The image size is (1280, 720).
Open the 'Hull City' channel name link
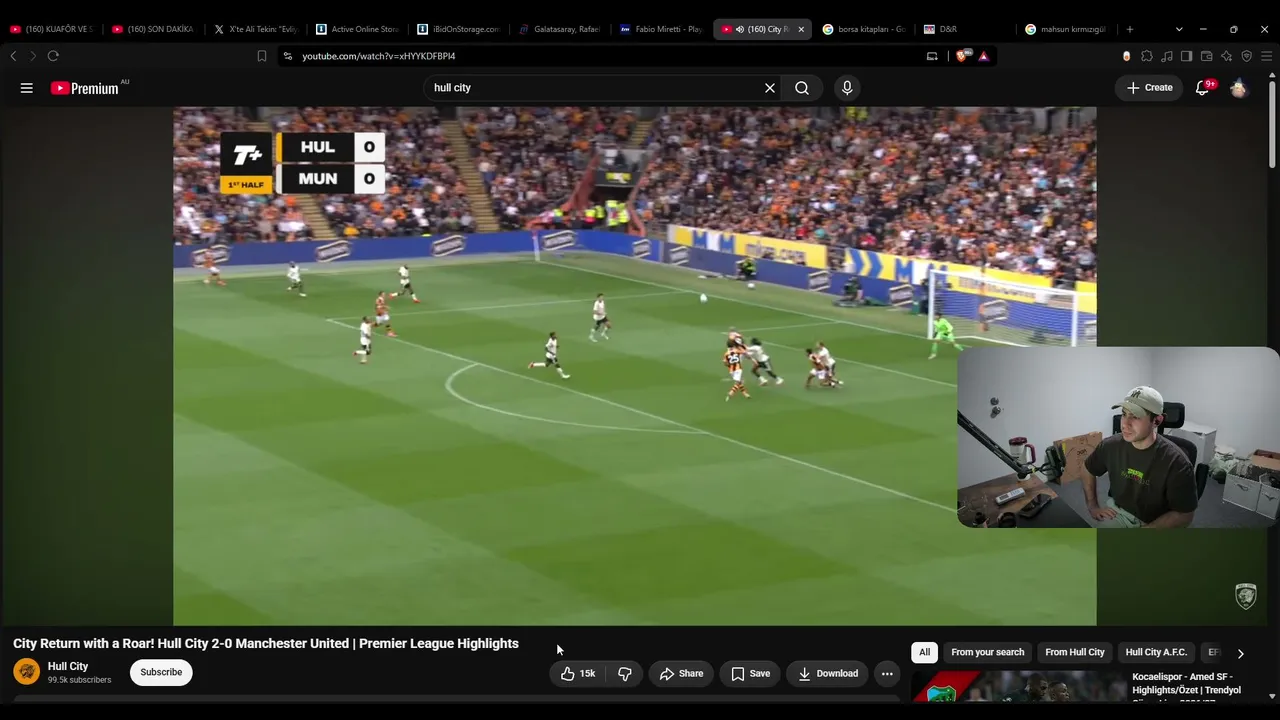pyautogui.click(x=68, y=666)
